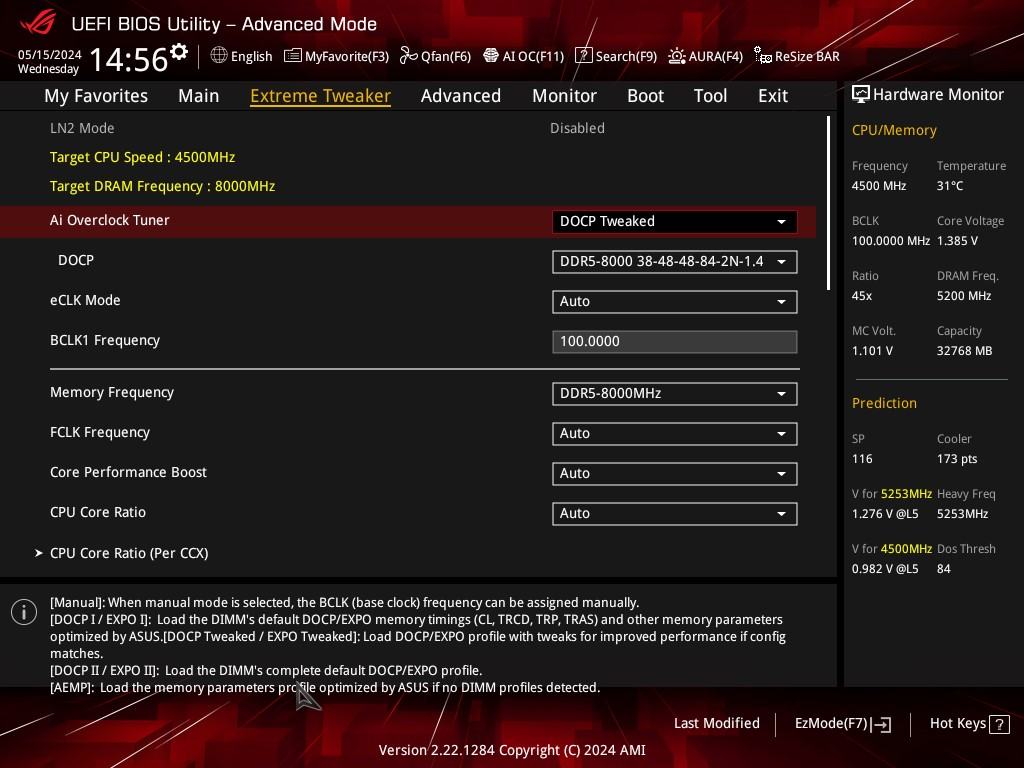Image resolution: width=1024 pixels, height=768 pixels.
Task: Click the BCLK1 Frequency input field
Action: (x=675, y=342)
